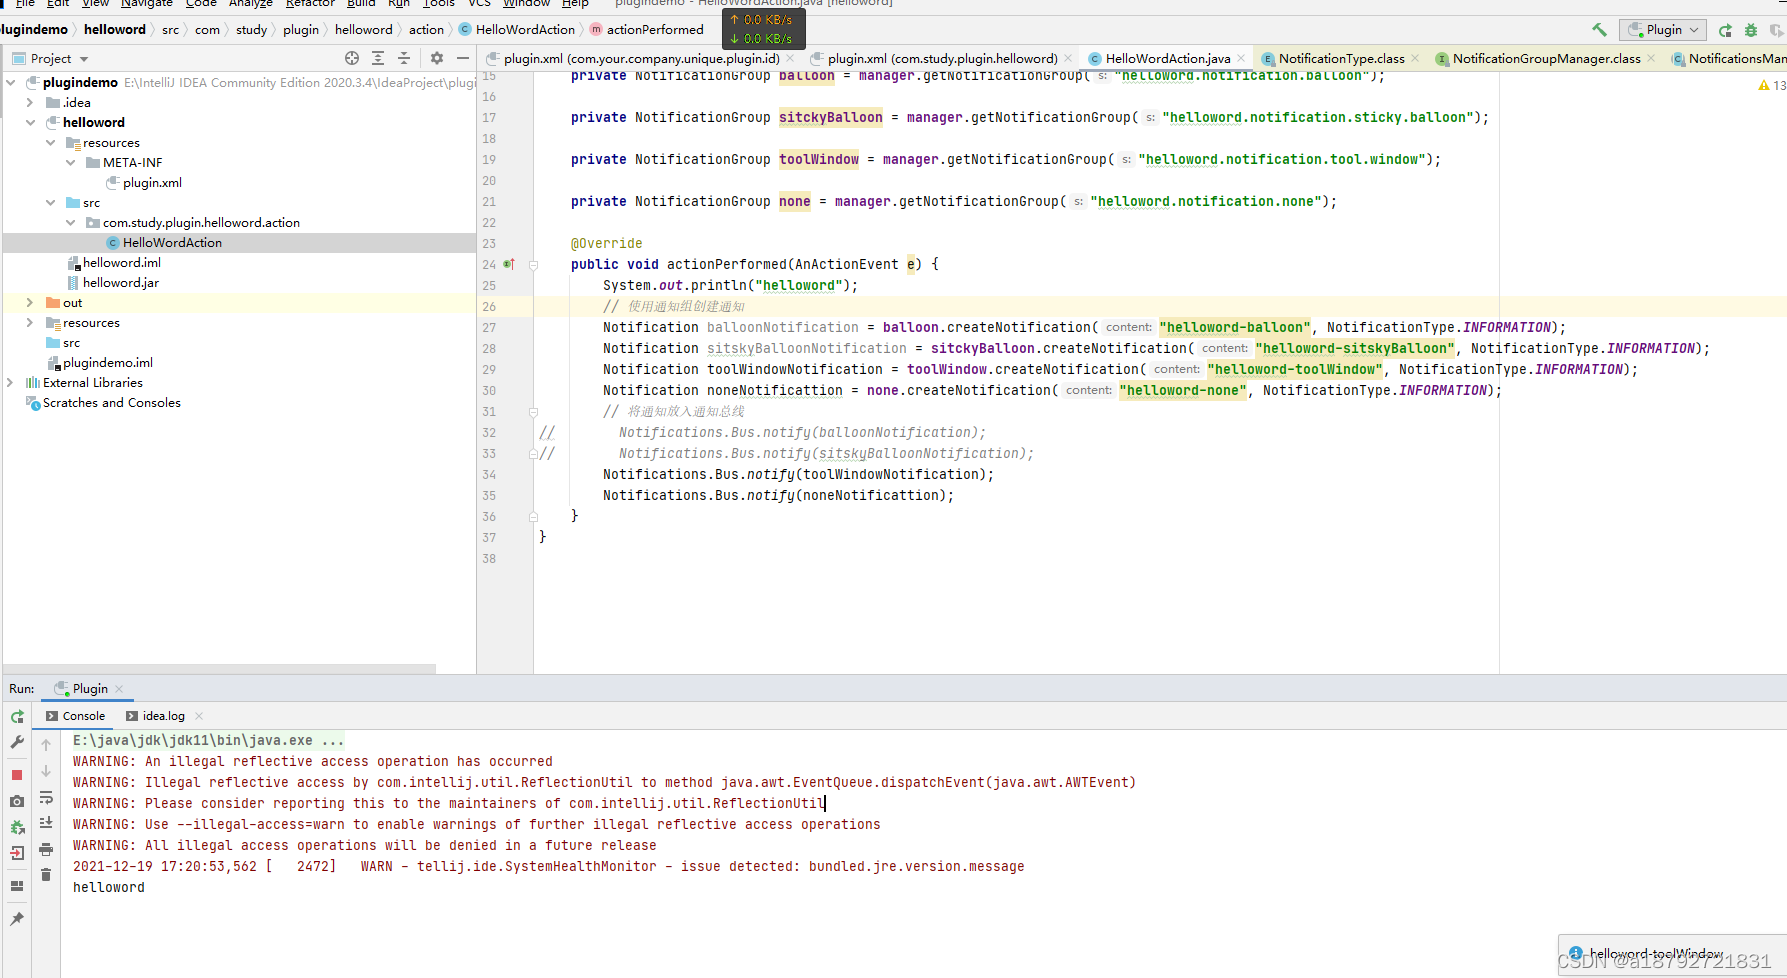Clear console with trash icon
The width and height of the screenshot is (1787, 978).
point(46,875)
